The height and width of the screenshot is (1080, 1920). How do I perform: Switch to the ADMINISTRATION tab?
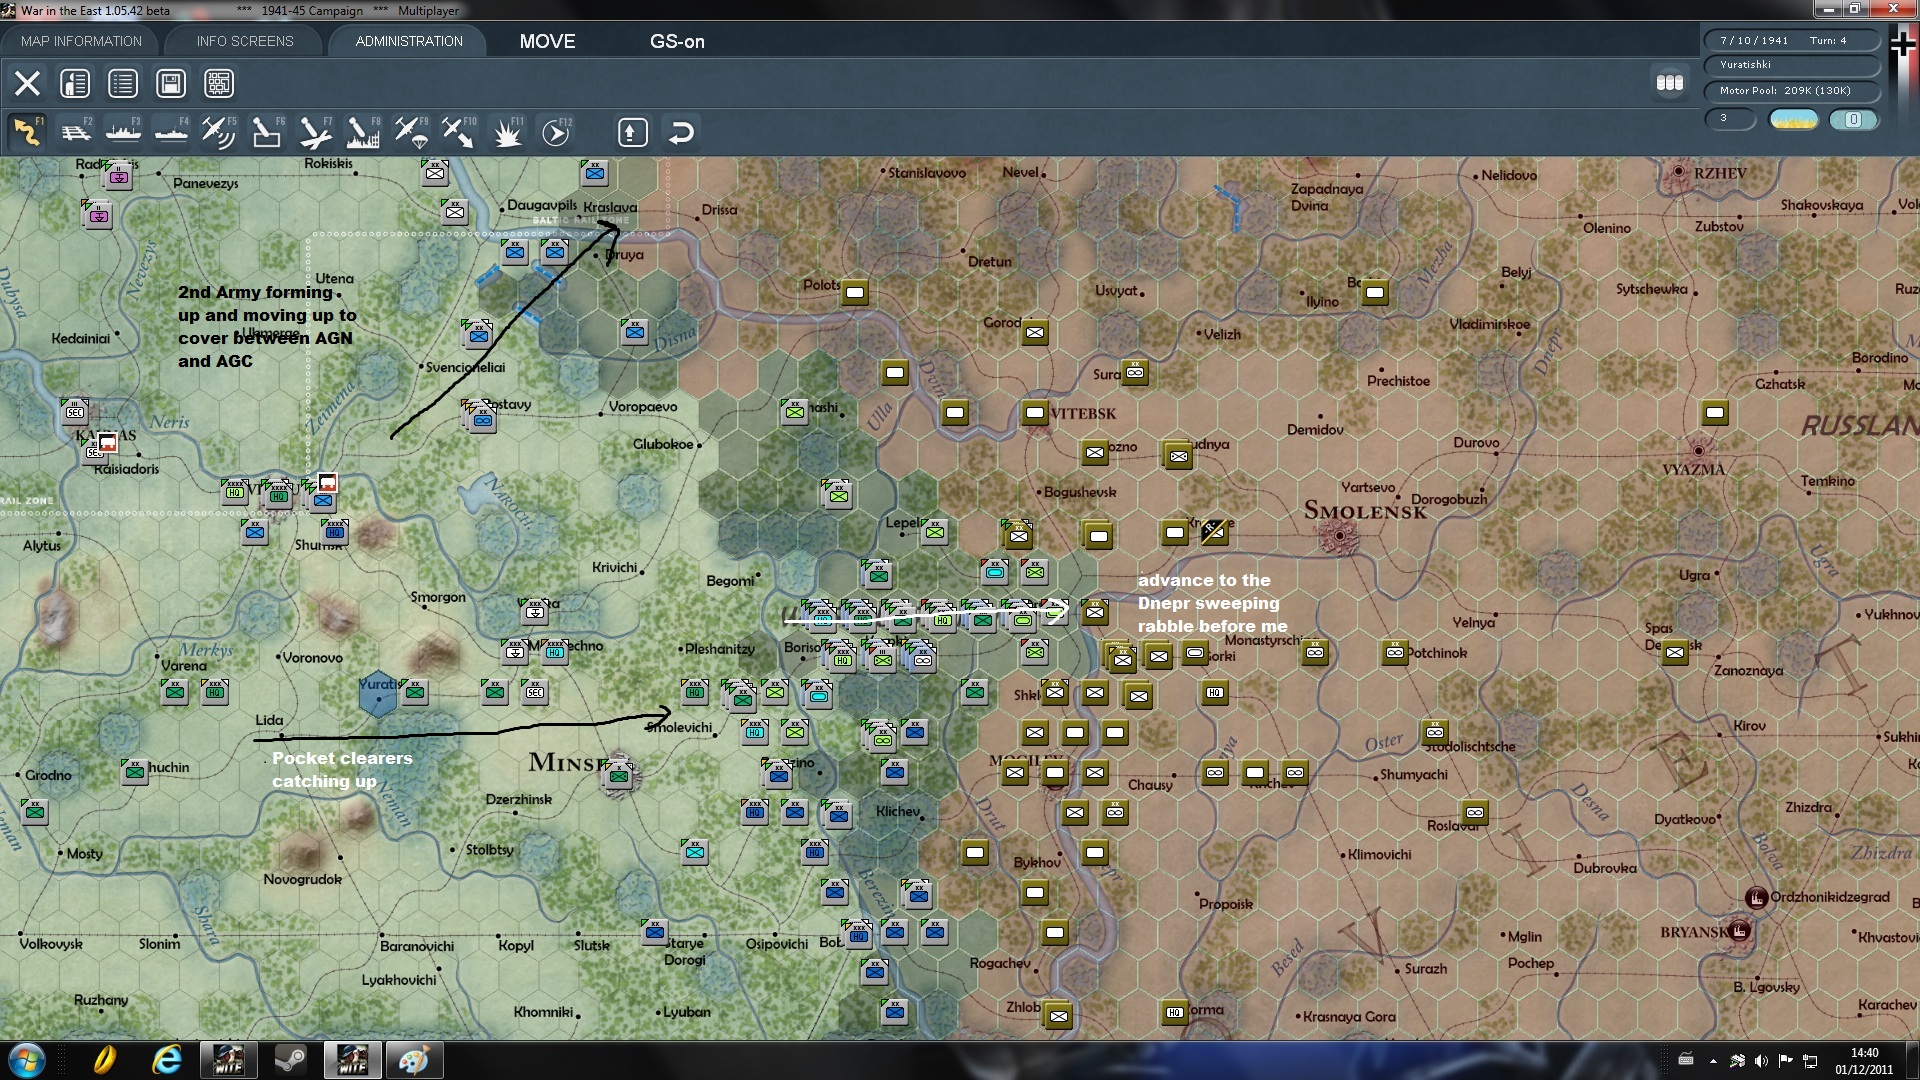point(409,41)
